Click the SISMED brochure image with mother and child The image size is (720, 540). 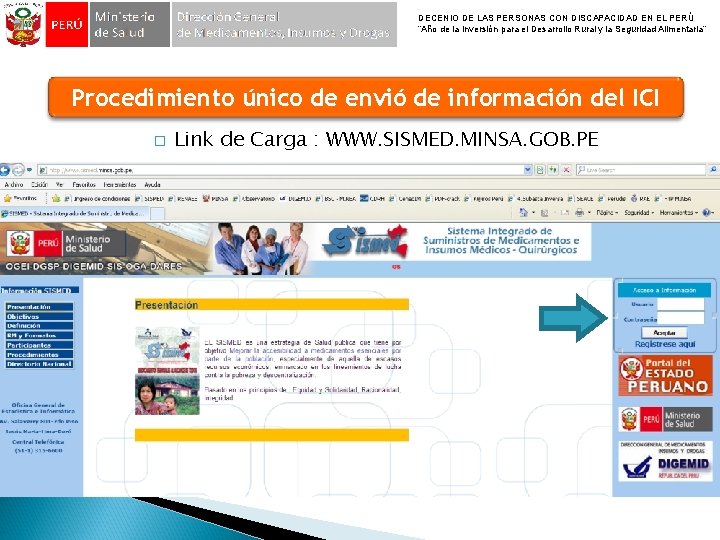coord(167,371)
